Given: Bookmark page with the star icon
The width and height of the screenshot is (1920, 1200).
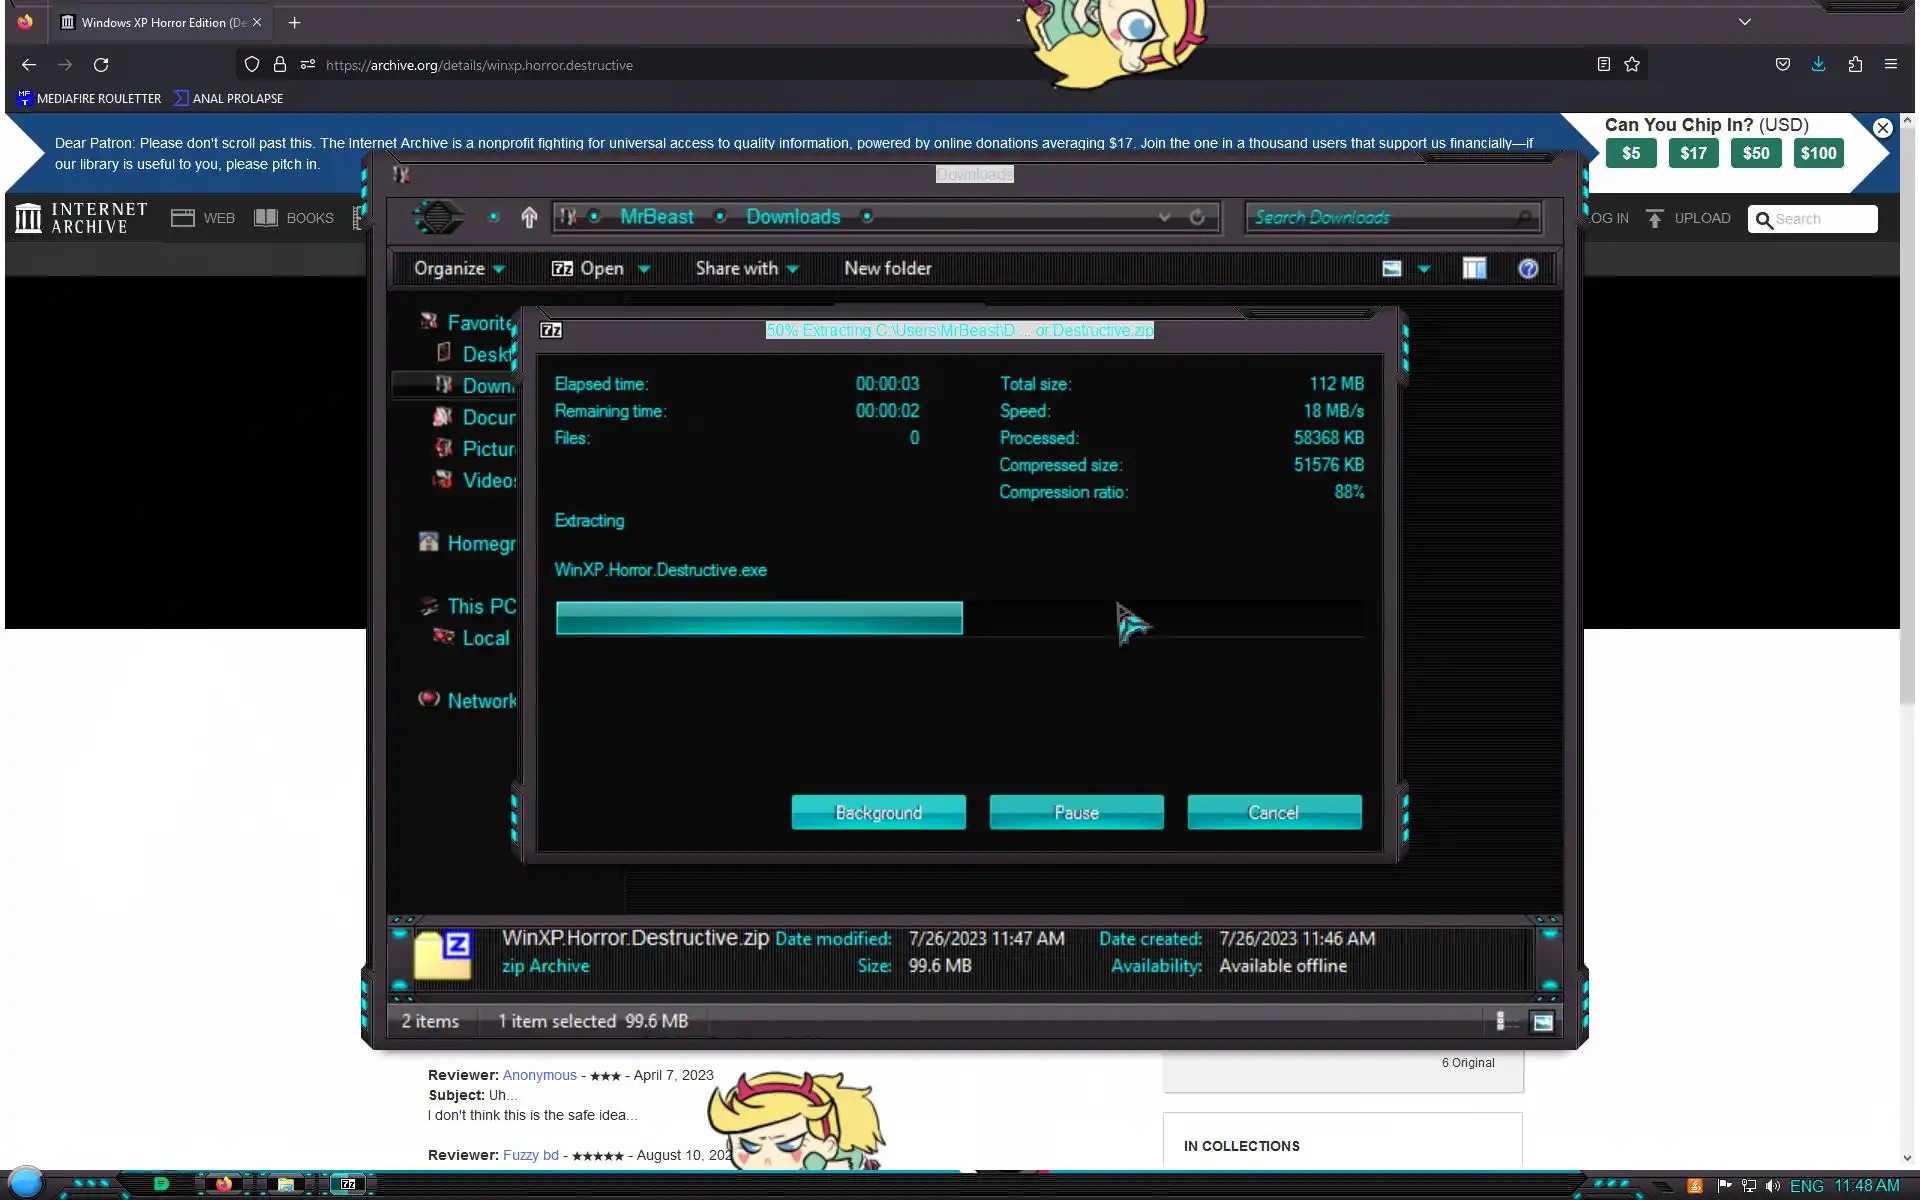Looking at the screenshot, I should pyautogui.click(x=1632, y=64).
